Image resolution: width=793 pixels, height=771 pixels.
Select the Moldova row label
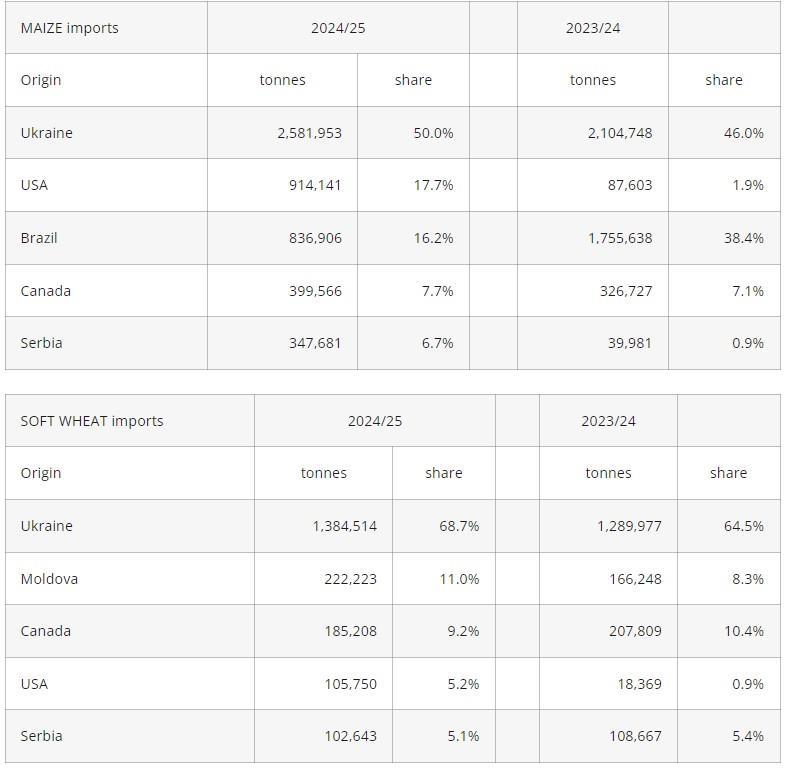(x=49, y=579)
